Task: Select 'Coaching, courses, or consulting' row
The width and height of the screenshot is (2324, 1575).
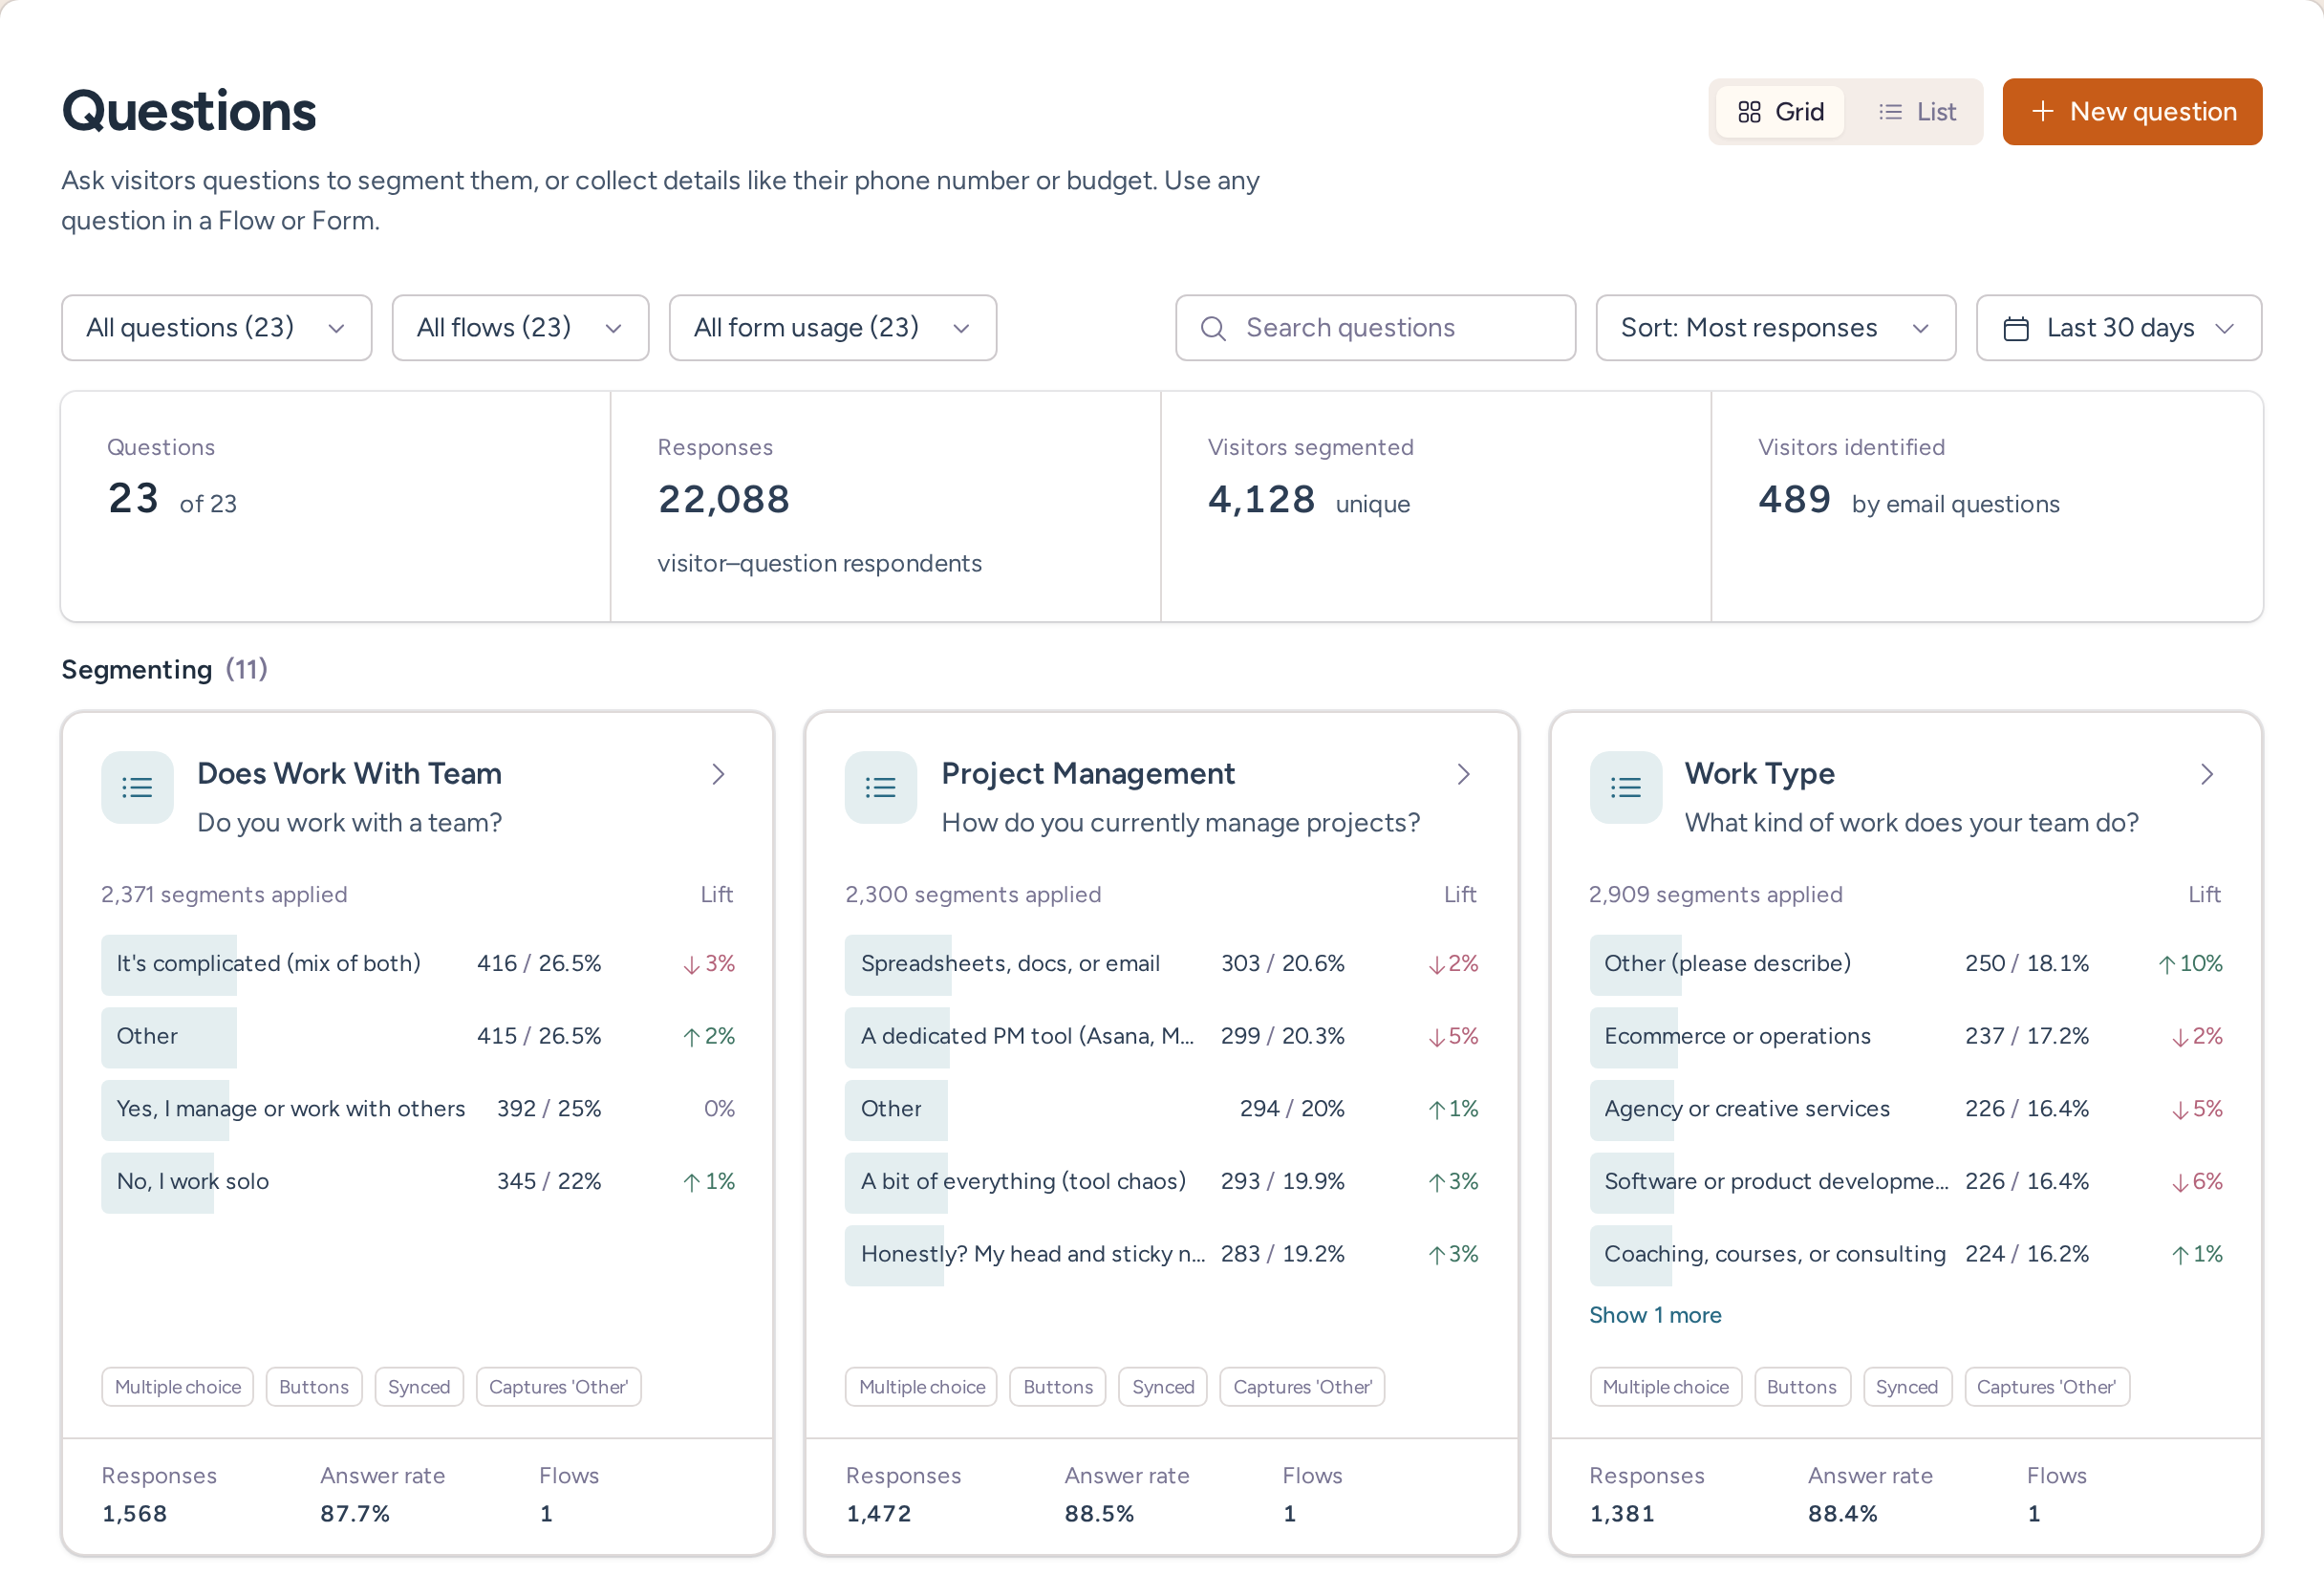Action: coord(1906,1254)
